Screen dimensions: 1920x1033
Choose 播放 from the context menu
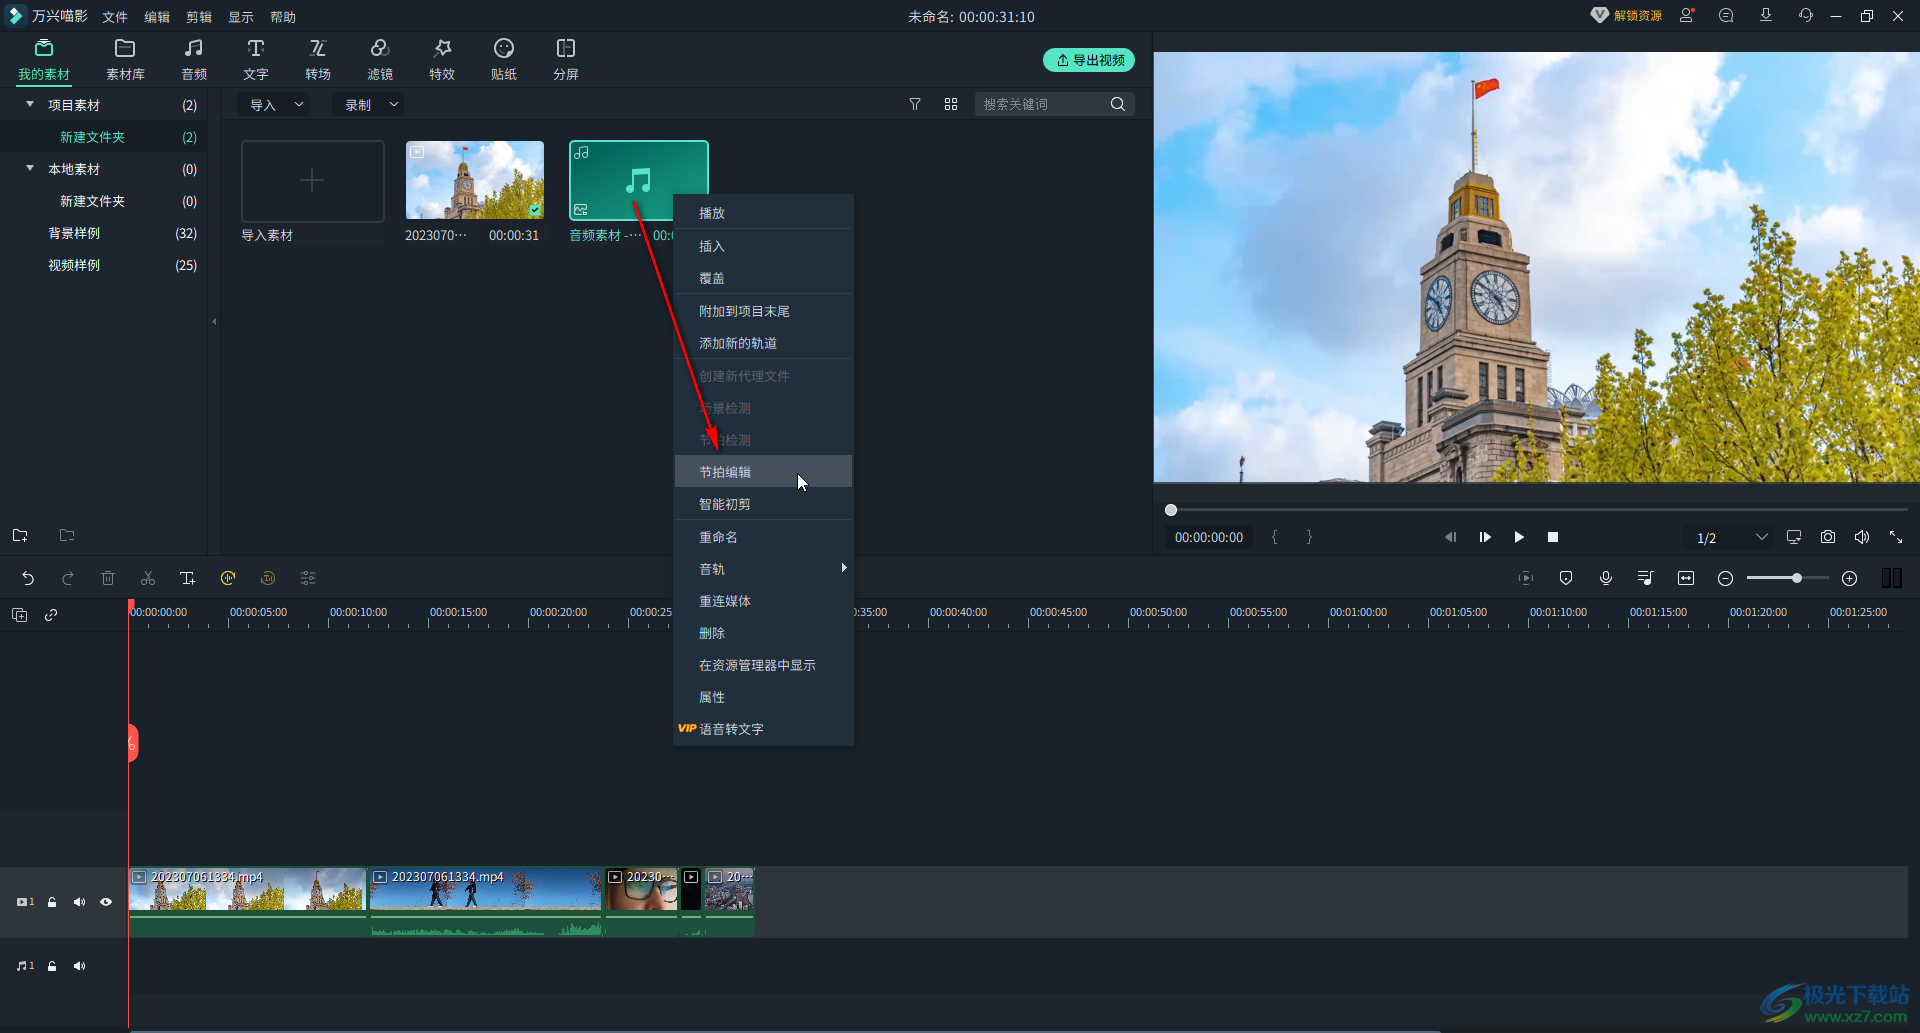(x=763, y=213)
